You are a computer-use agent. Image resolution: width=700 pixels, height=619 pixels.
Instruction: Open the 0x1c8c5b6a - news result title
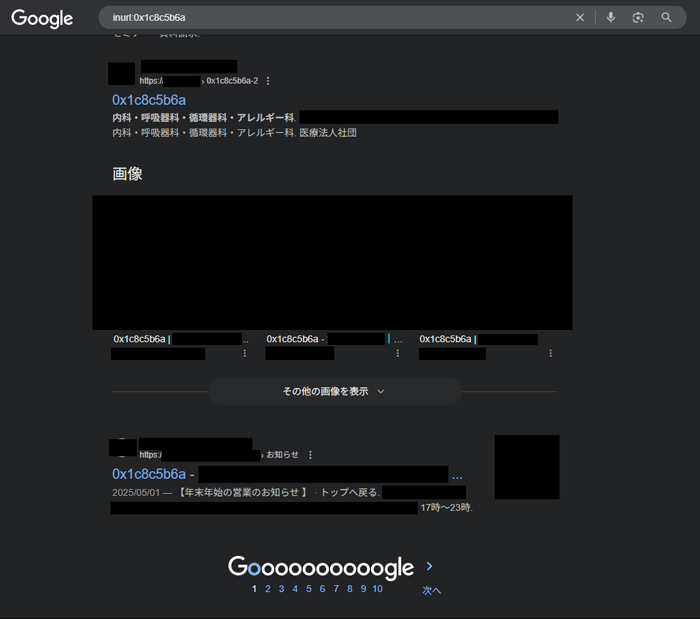[153, 474]
